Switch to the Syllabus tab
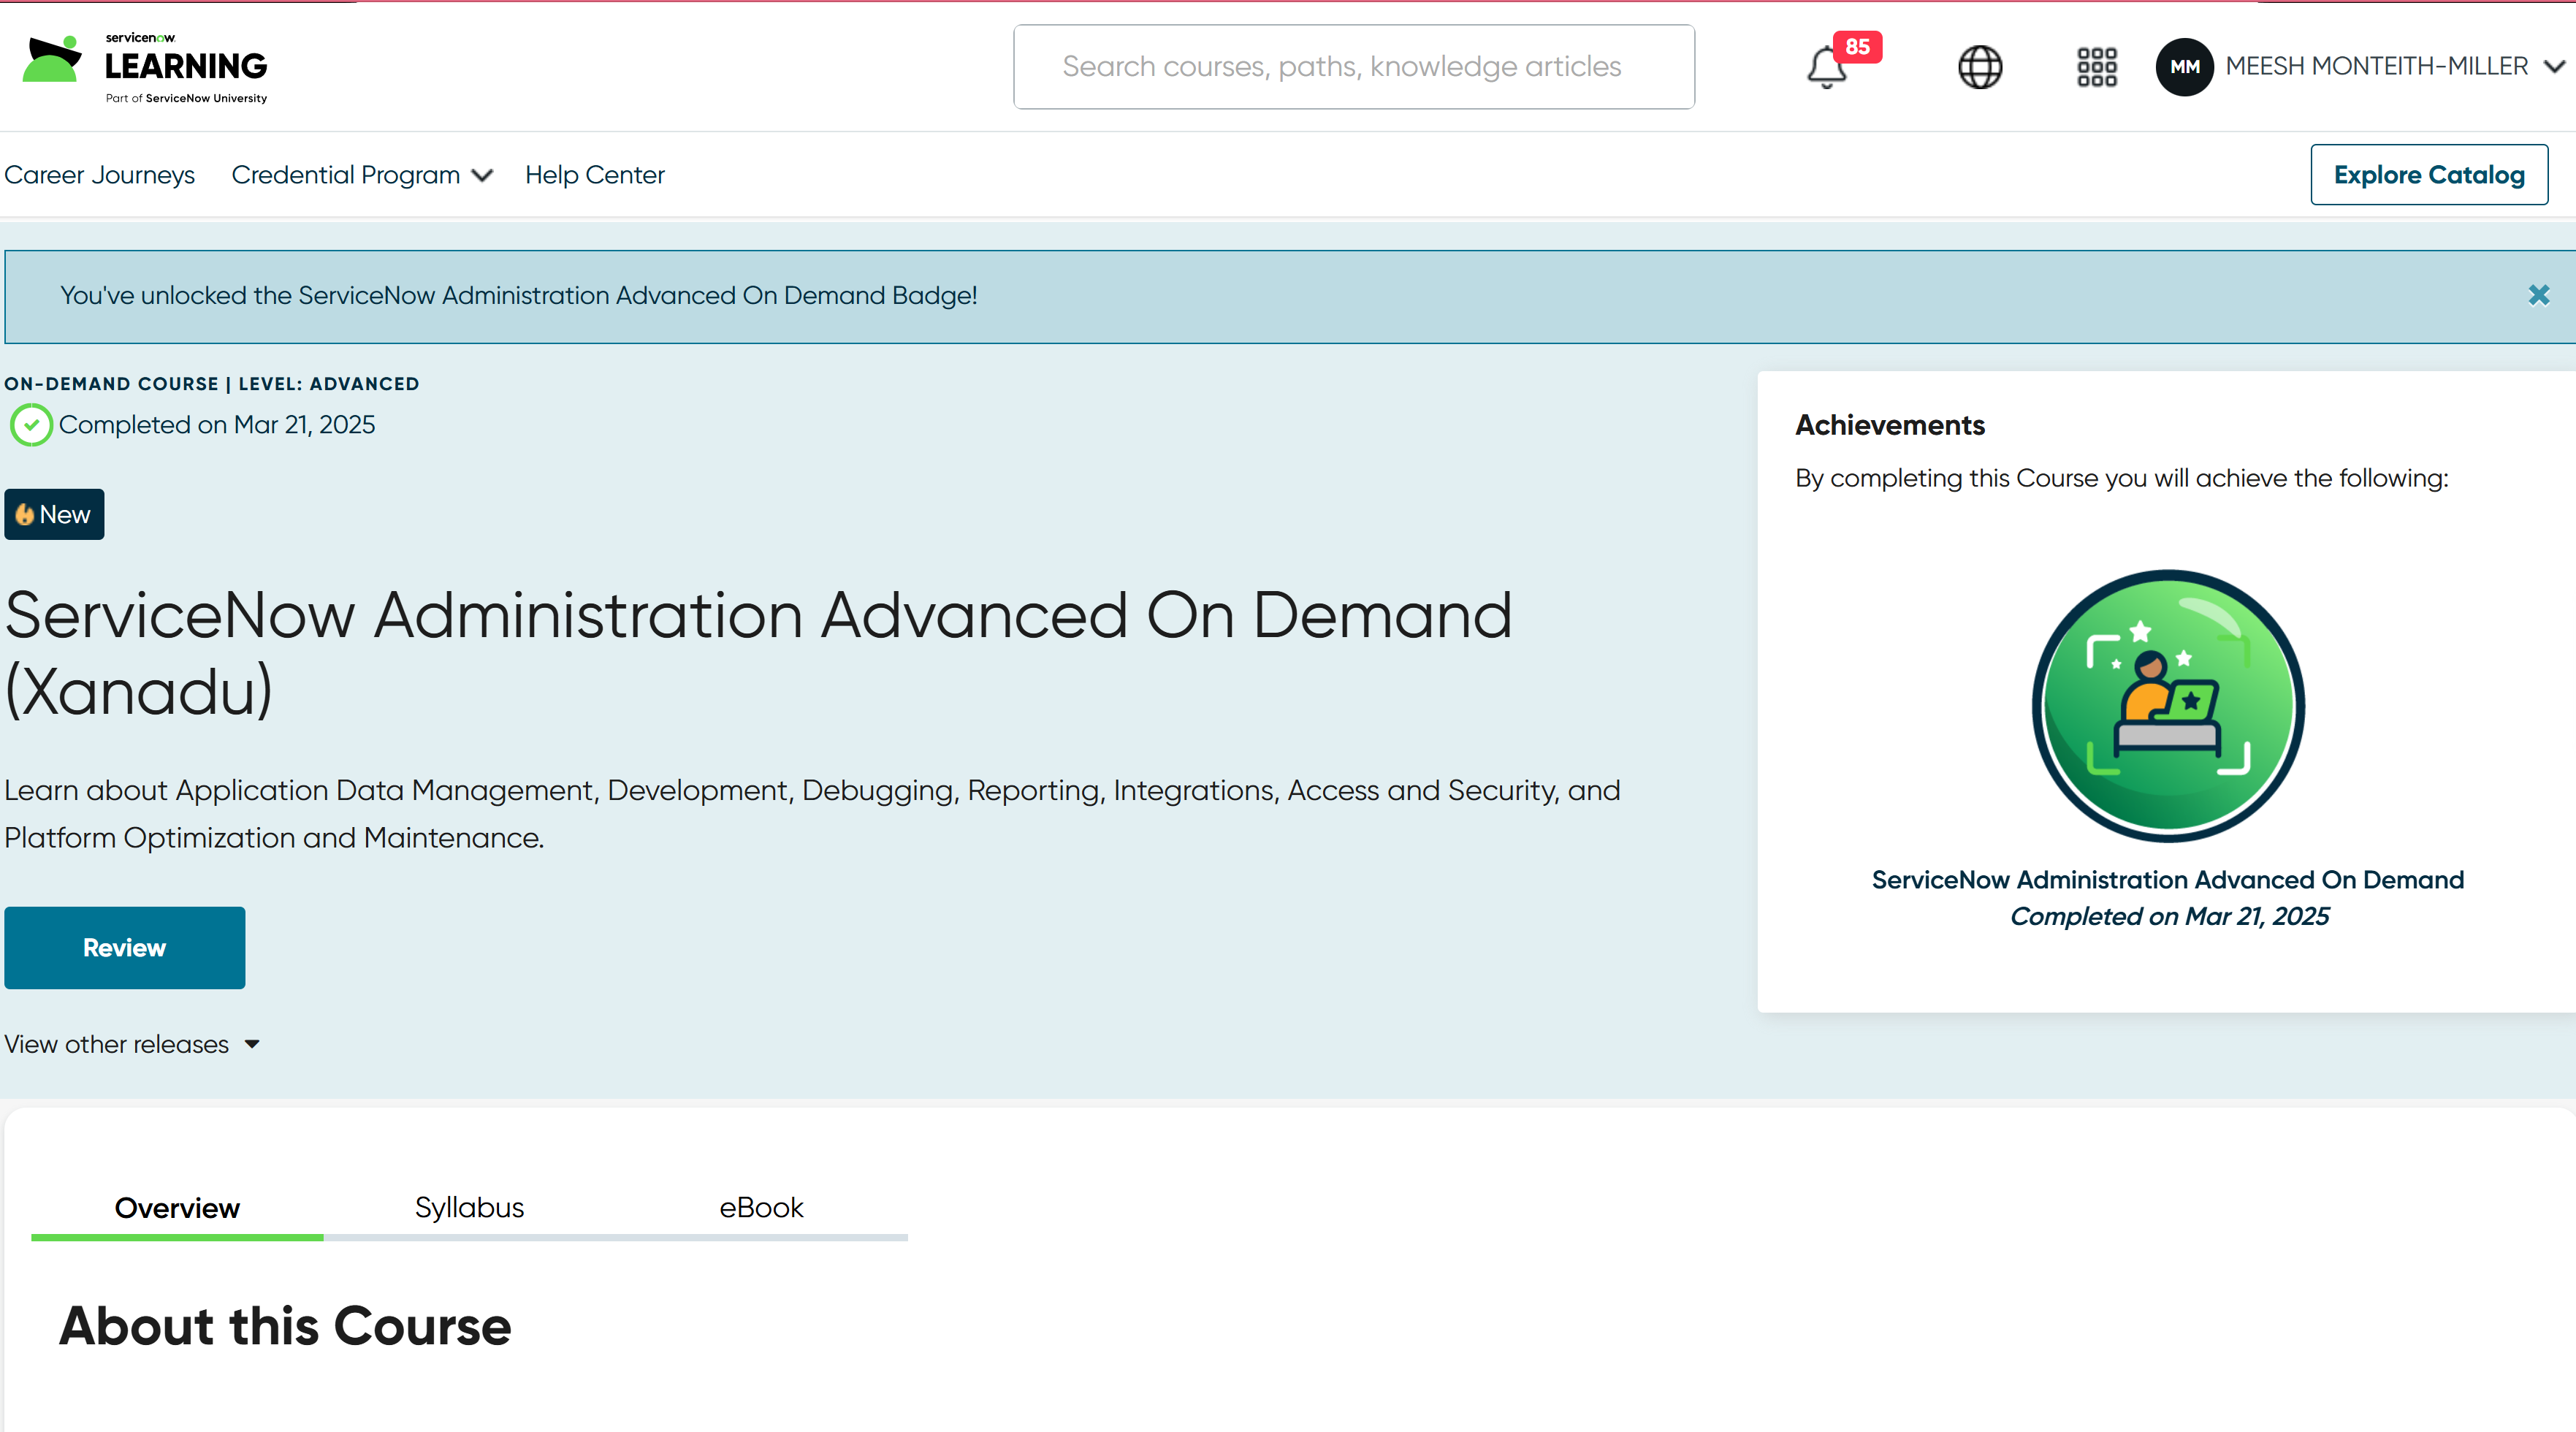The width and height of the screenshot is (2576, 1432). point(469,1207)
